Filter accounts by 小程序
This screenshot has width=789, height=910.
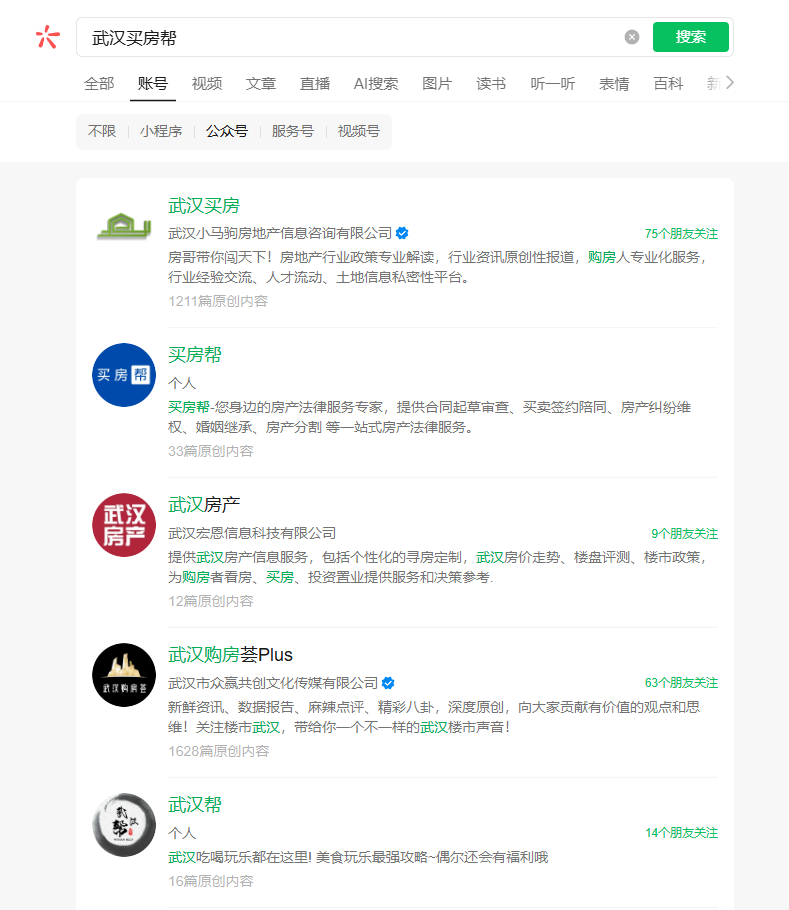(161, 131)
